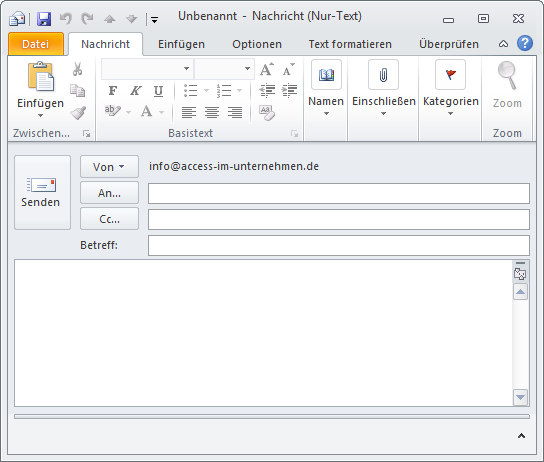
Task: Click the Copy icon
Action: click(77, 91)
